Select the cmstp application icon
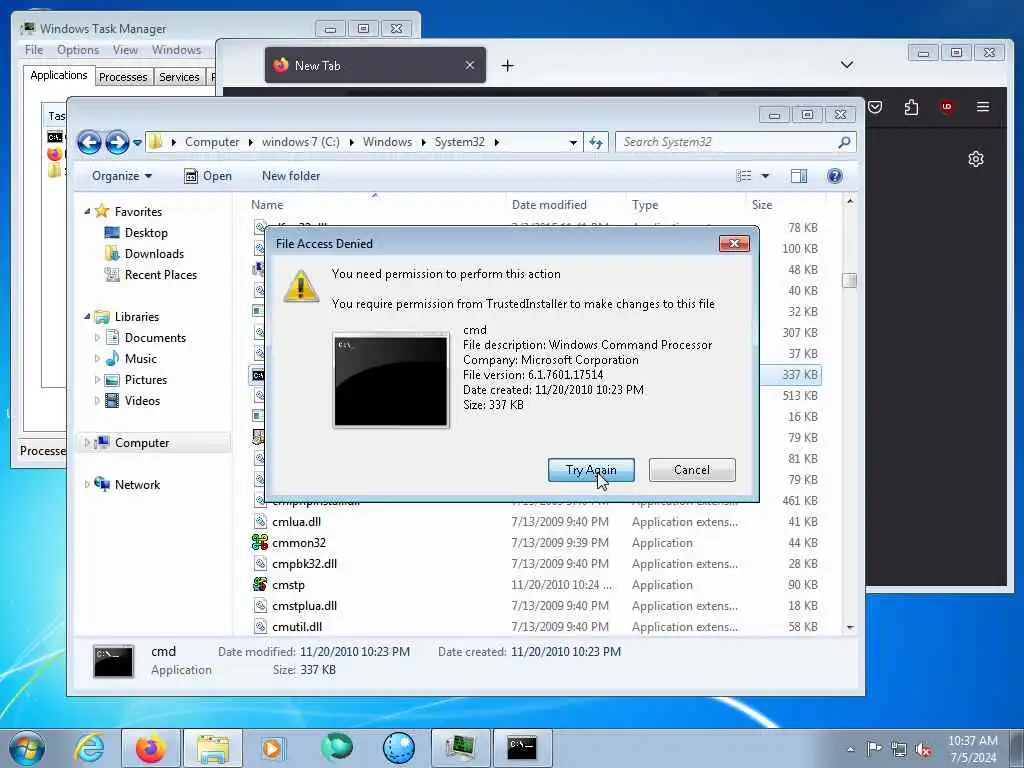This screenshot has width=1024, height=768. (x=259, y=584)
